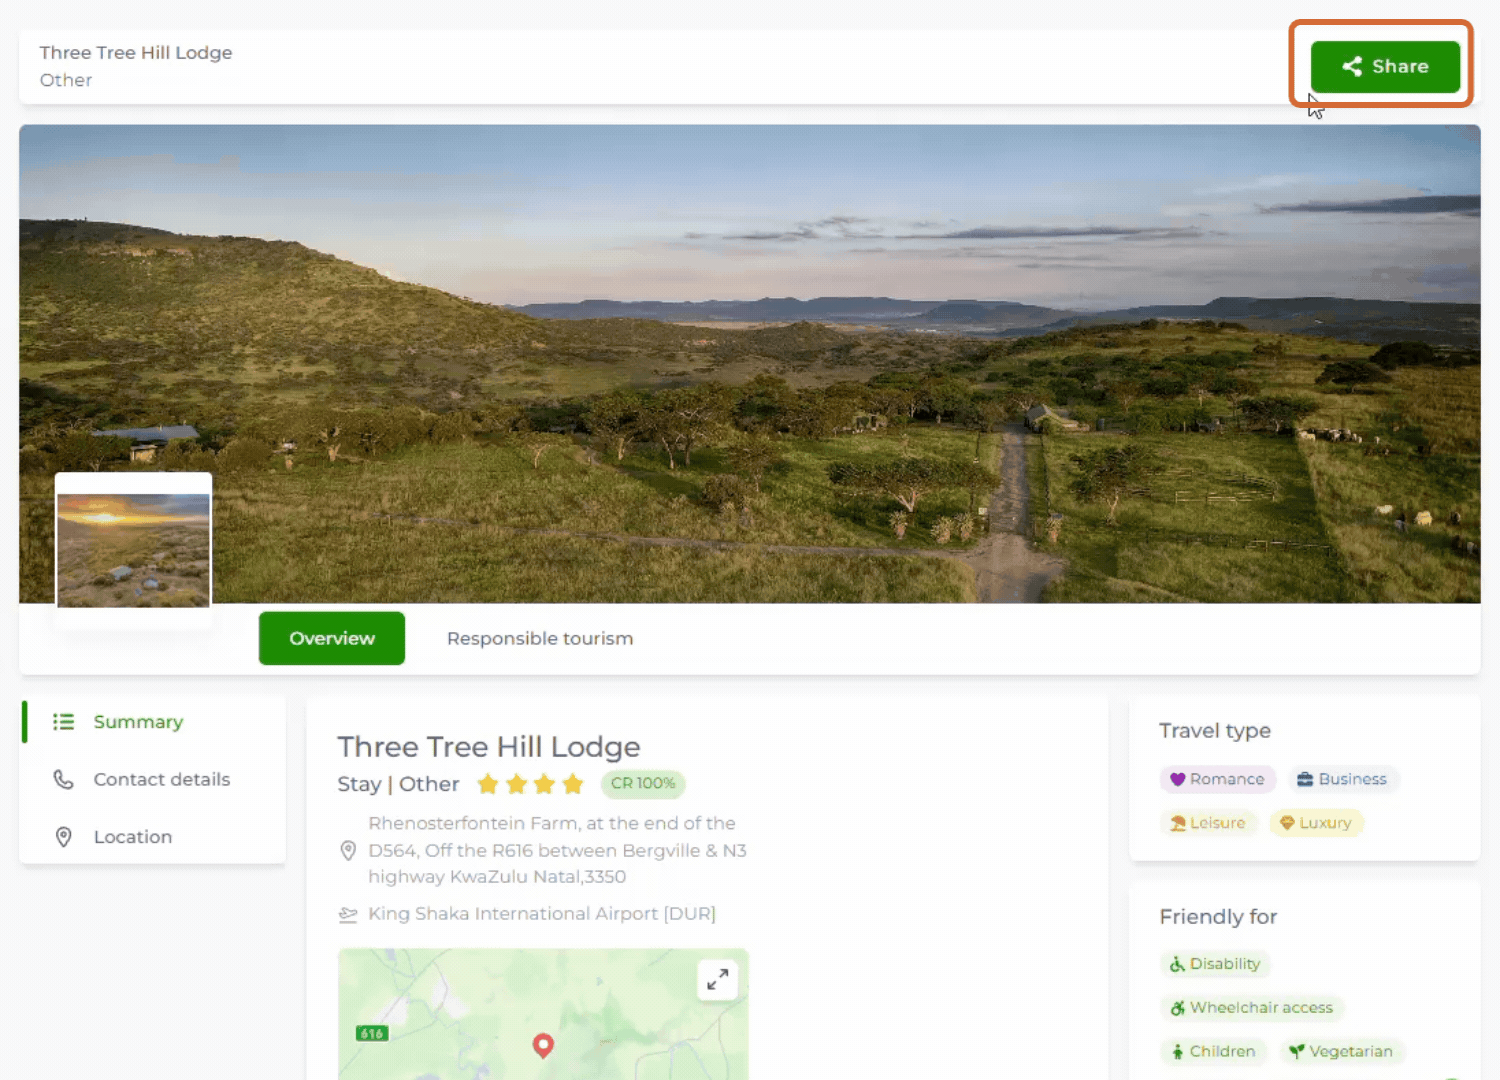Click the red map marker pin

pos(543,1046)
